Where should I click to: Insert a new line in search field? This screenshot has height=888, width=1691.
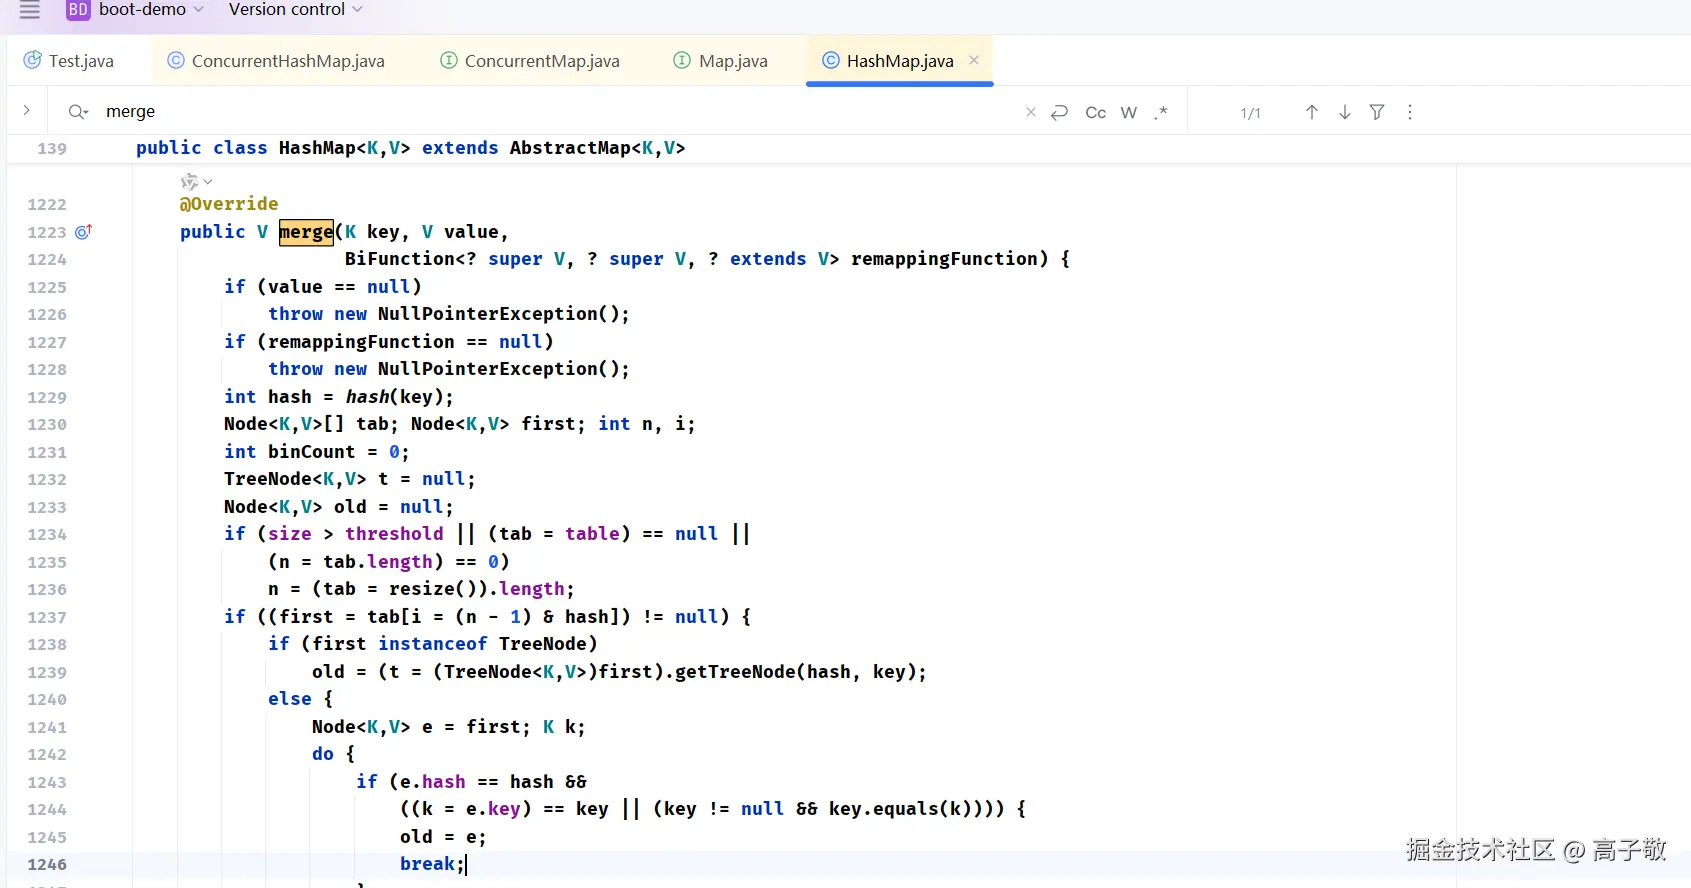1060,112
